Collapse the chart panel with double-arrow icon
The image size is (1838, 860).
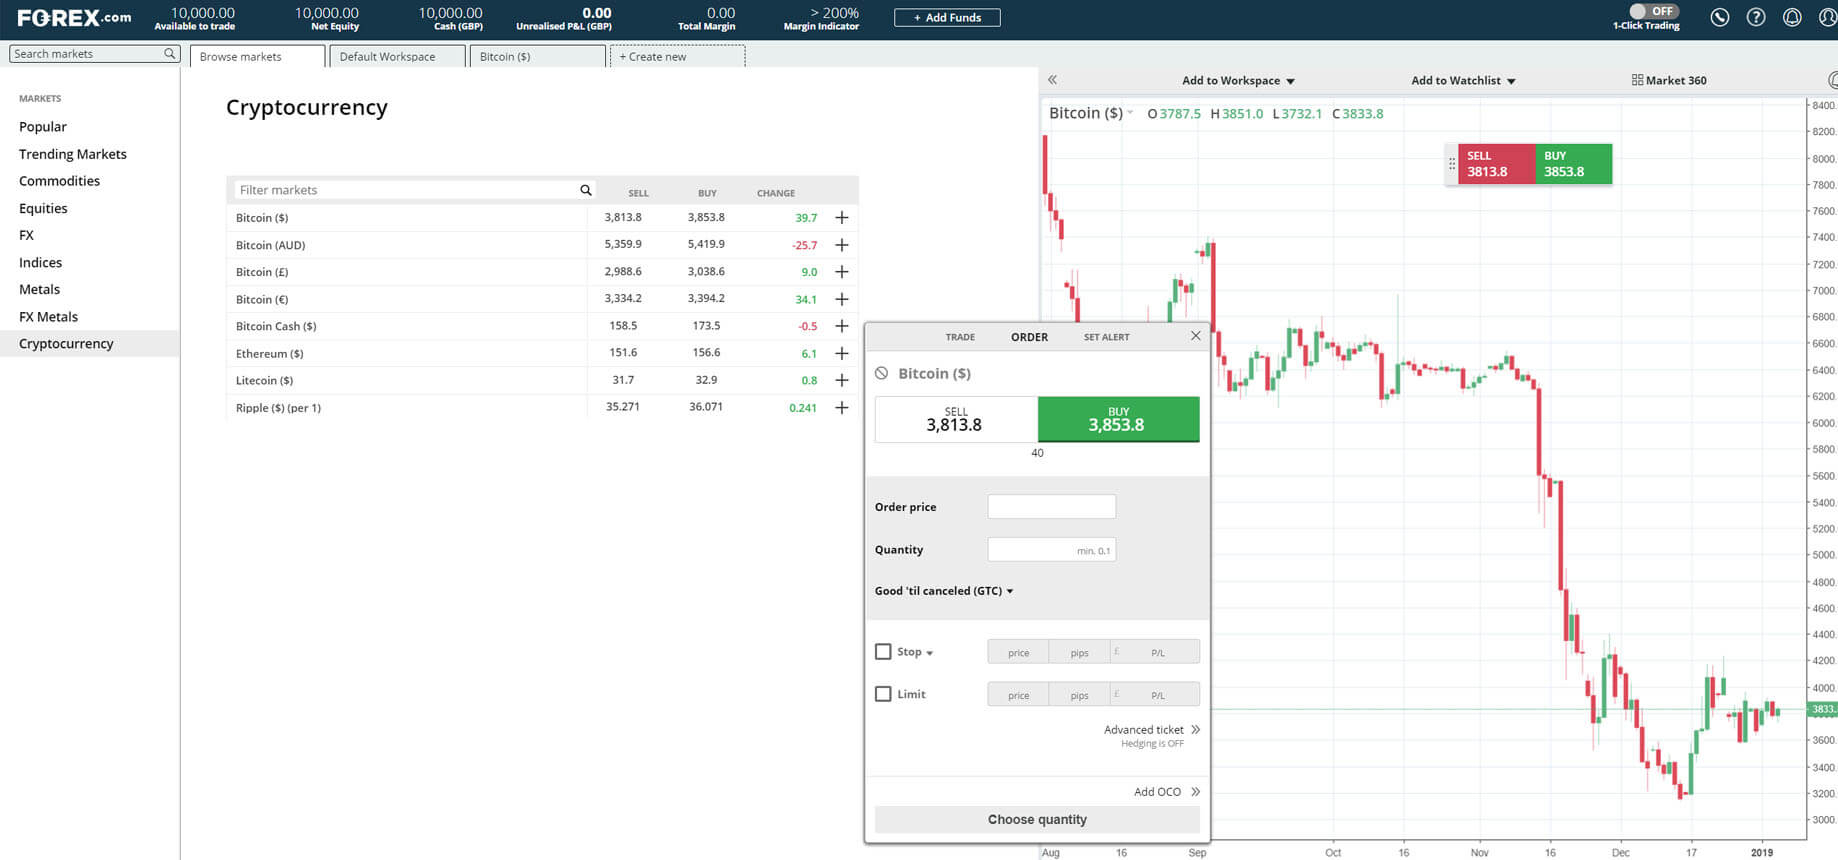[x=1052, y=80]
